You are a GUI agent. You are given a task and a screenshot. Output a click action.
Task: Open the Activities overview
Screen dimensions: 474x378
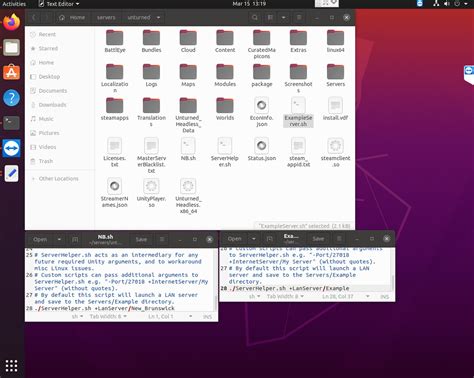tap(14, 4)
